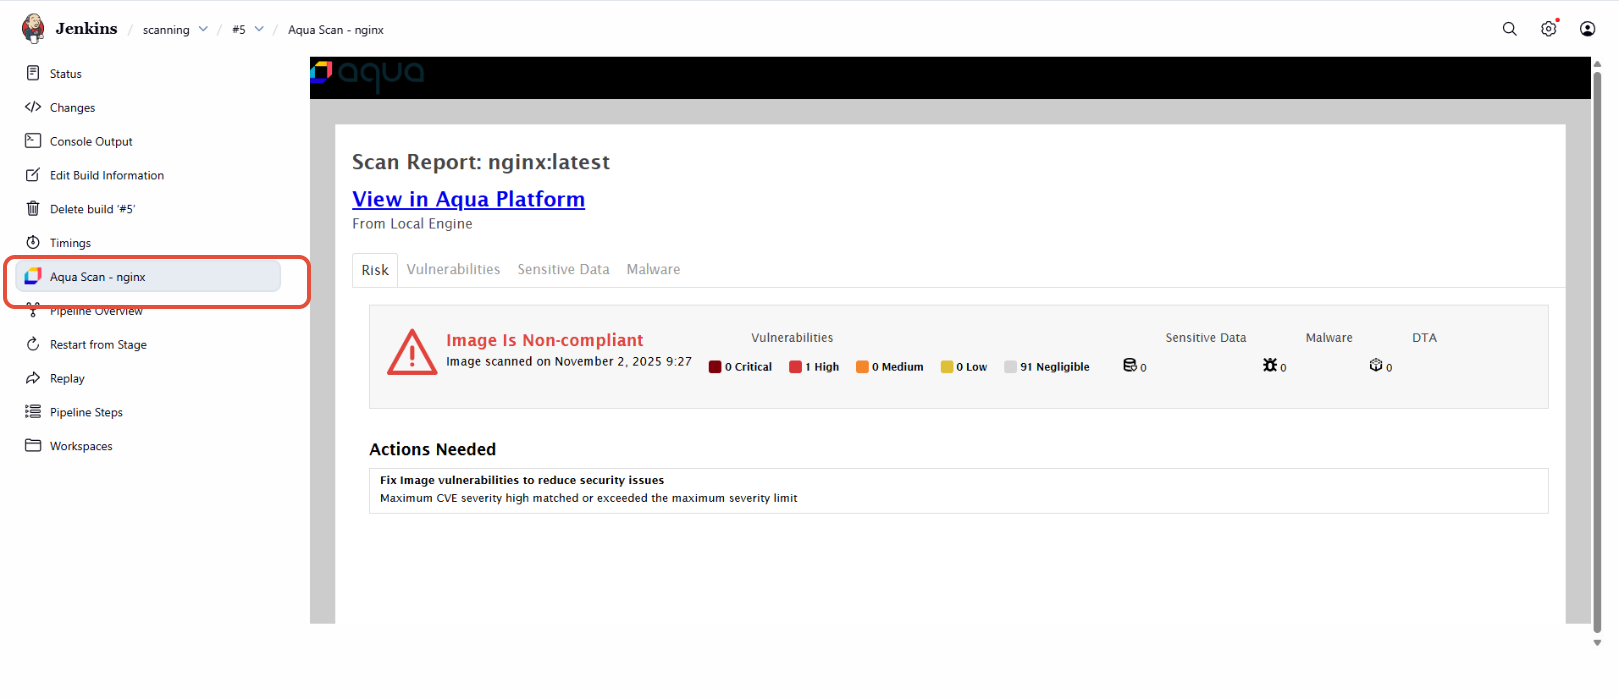Expand the #5 build breadcrumb dropdown
Image resolution: width=1619 pixels, height=699 pixels.
point(259,29)
